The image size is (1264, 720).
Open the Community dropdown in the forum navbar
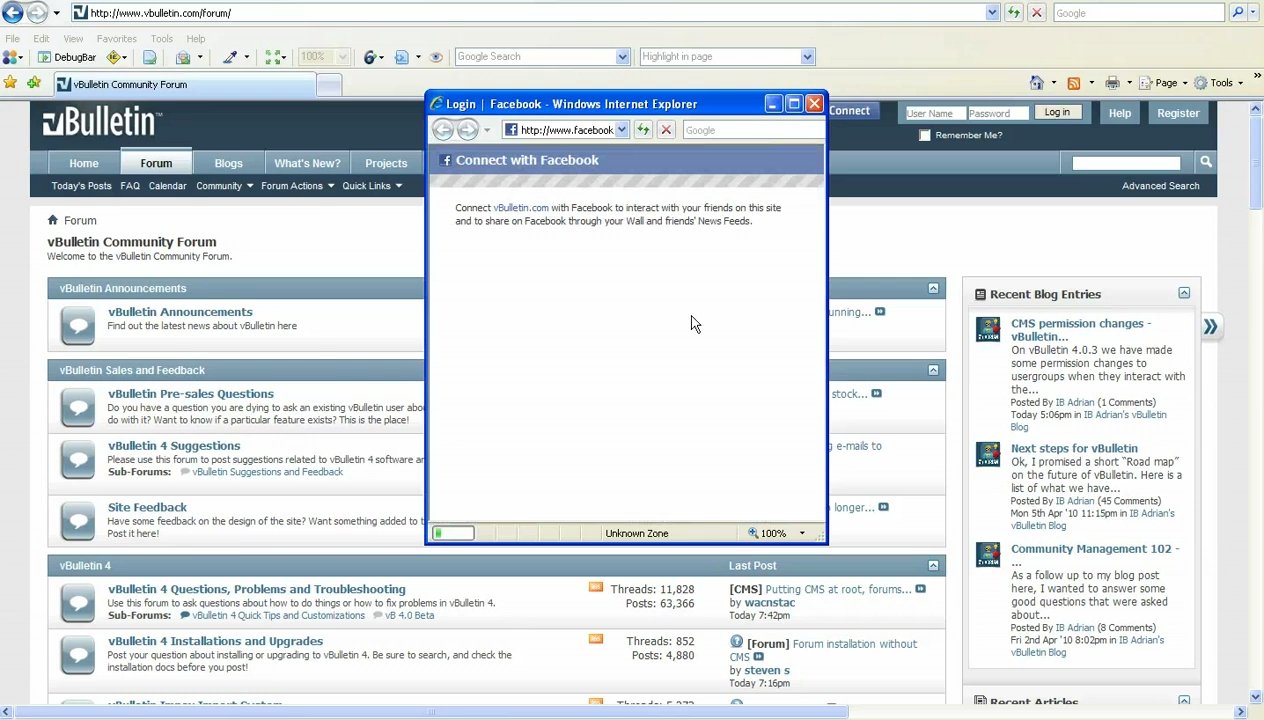click(x=223, y=186)
